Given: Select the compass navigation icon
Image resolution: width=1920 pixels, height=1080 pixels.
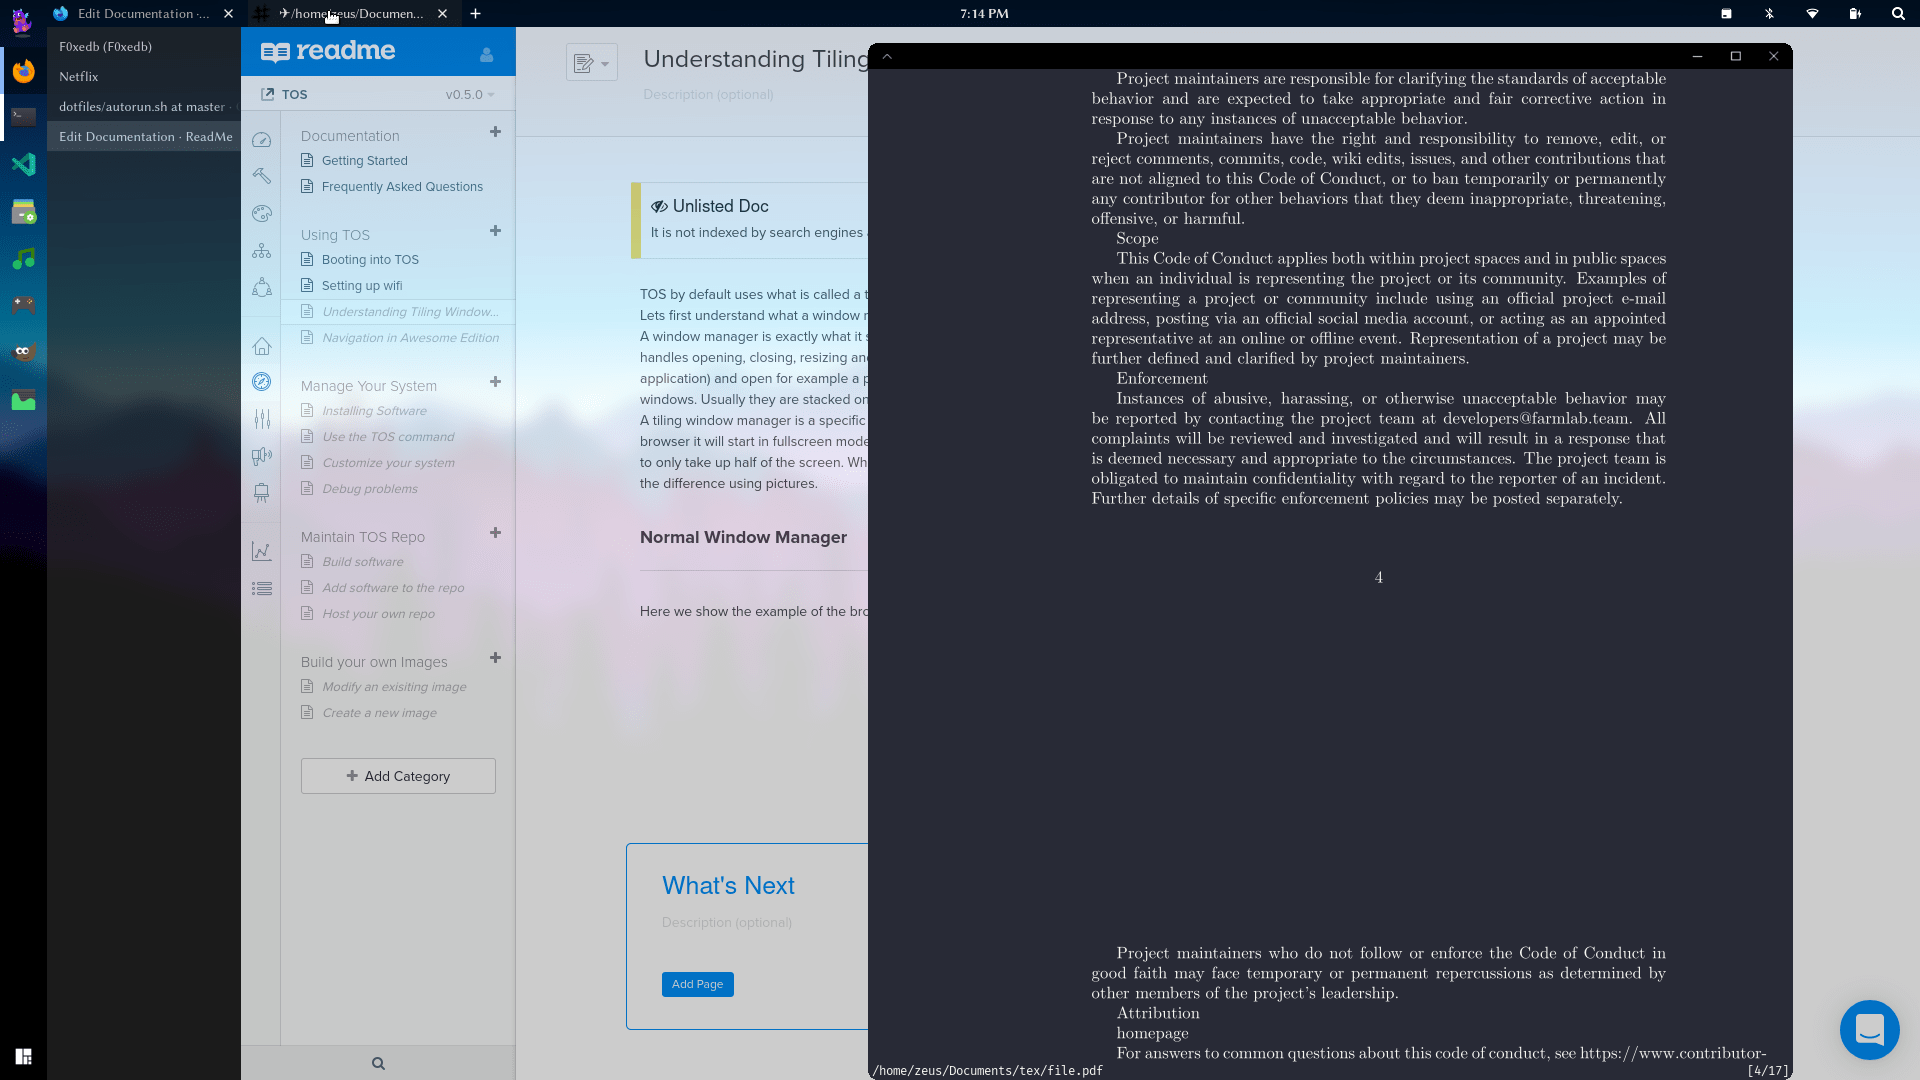Looking at the screenshot, I should pyautogui.click(x=261, y=381).
